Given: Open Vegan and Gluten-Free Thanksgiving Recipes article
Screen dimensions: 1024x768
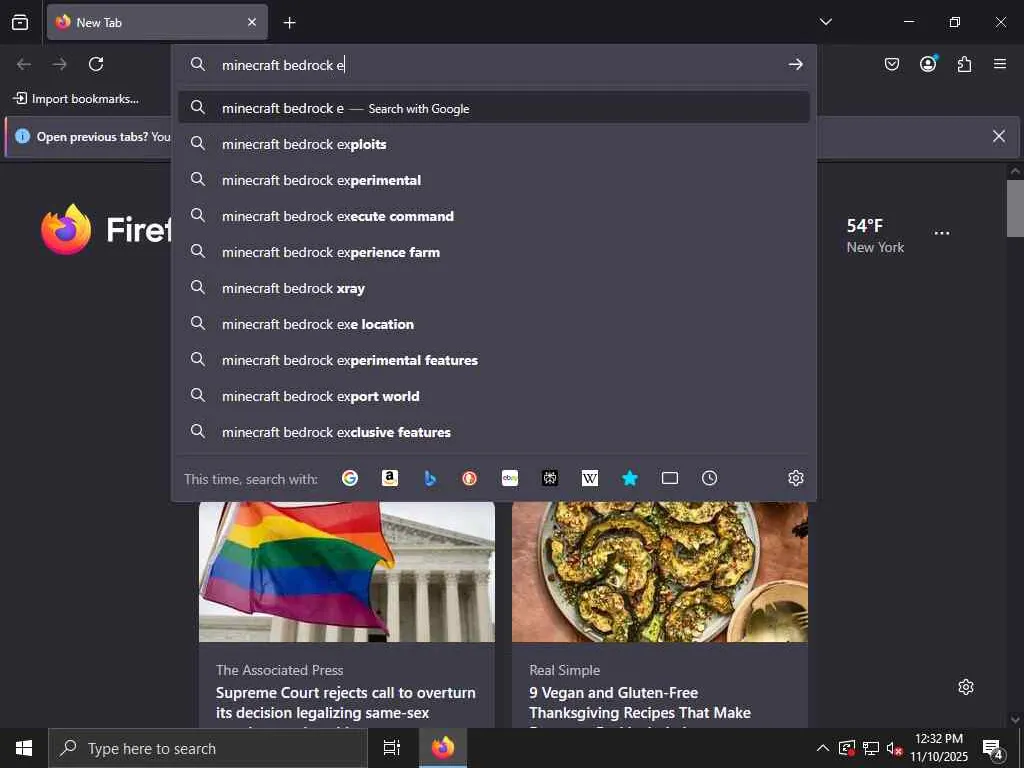Looking at the screenshot, I should (640, 703).
